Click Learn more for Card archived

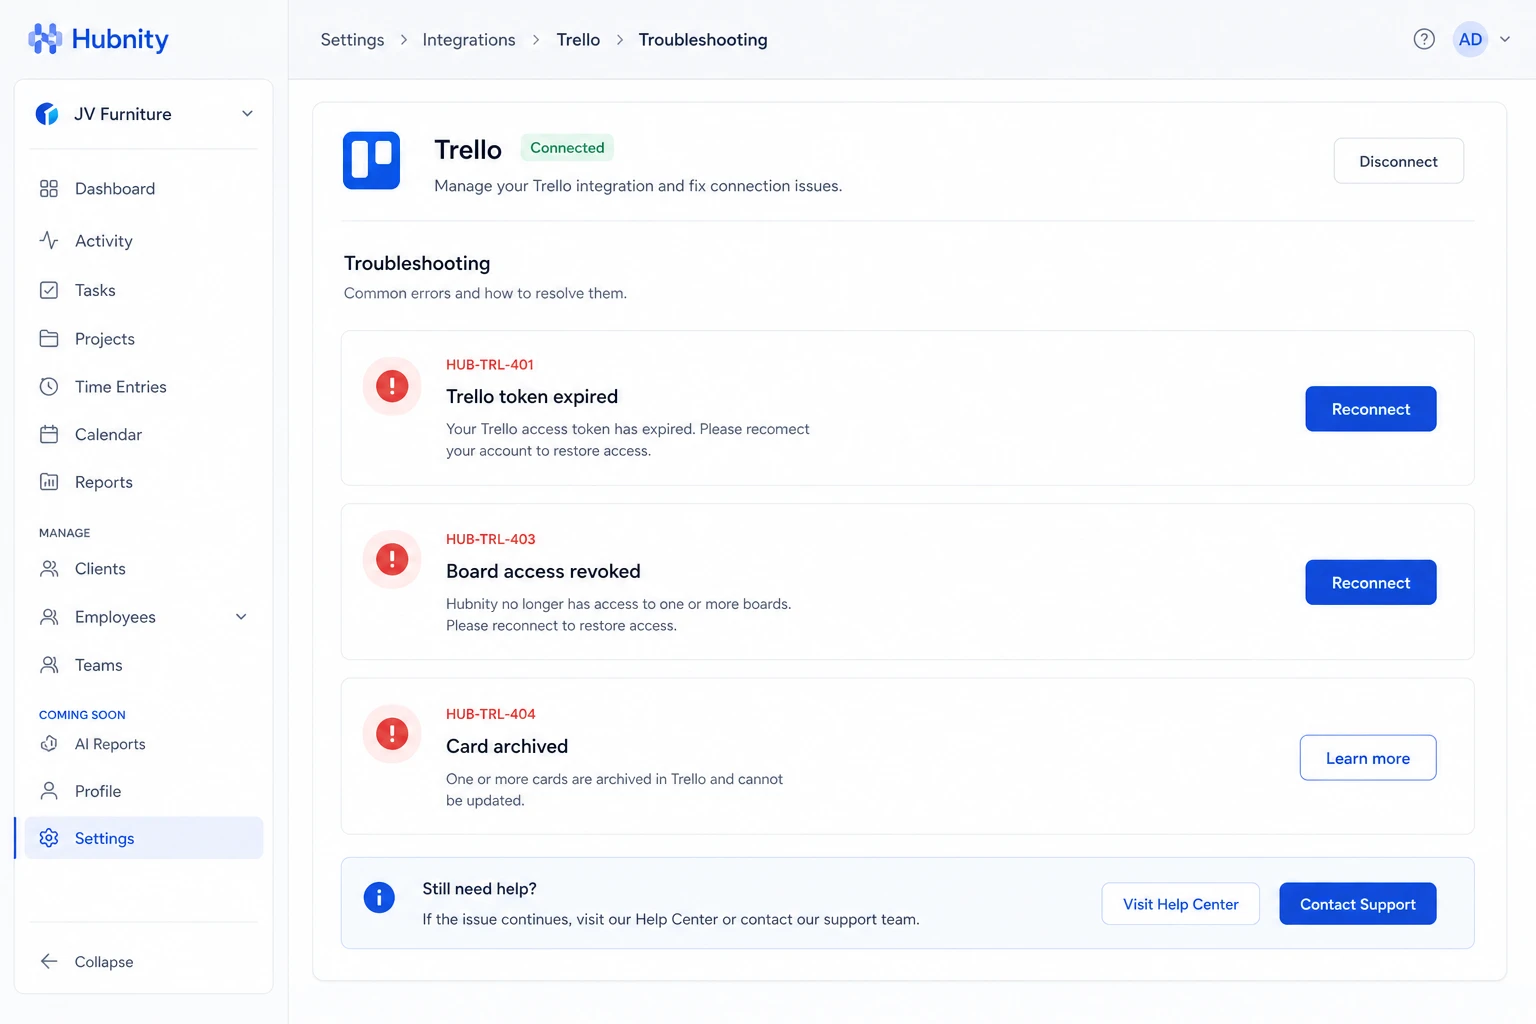(1367, 758)
